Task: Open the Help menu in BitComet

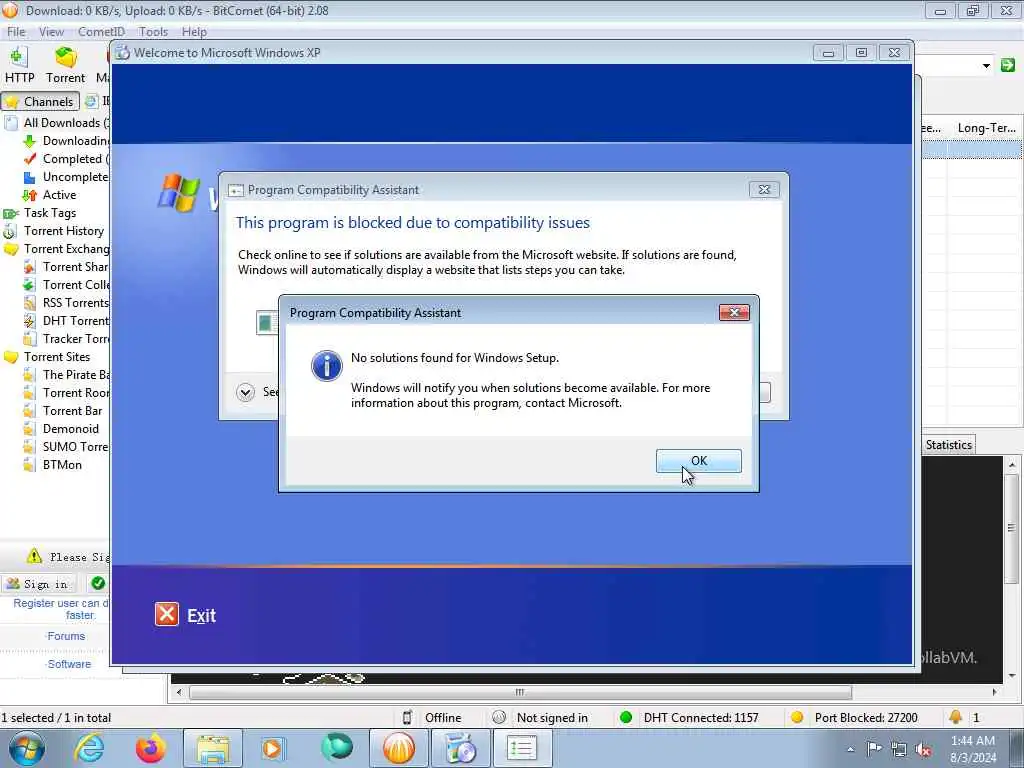Action: pos(194,31)
